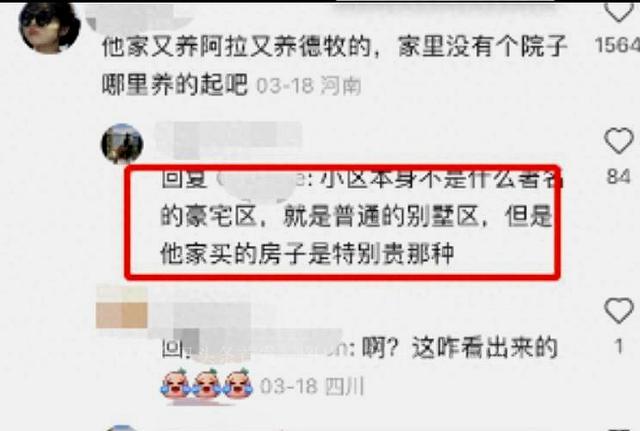Screen dimensions: 640x431
Task: Click the like count showing 1
Action: (x=619, y=347)
